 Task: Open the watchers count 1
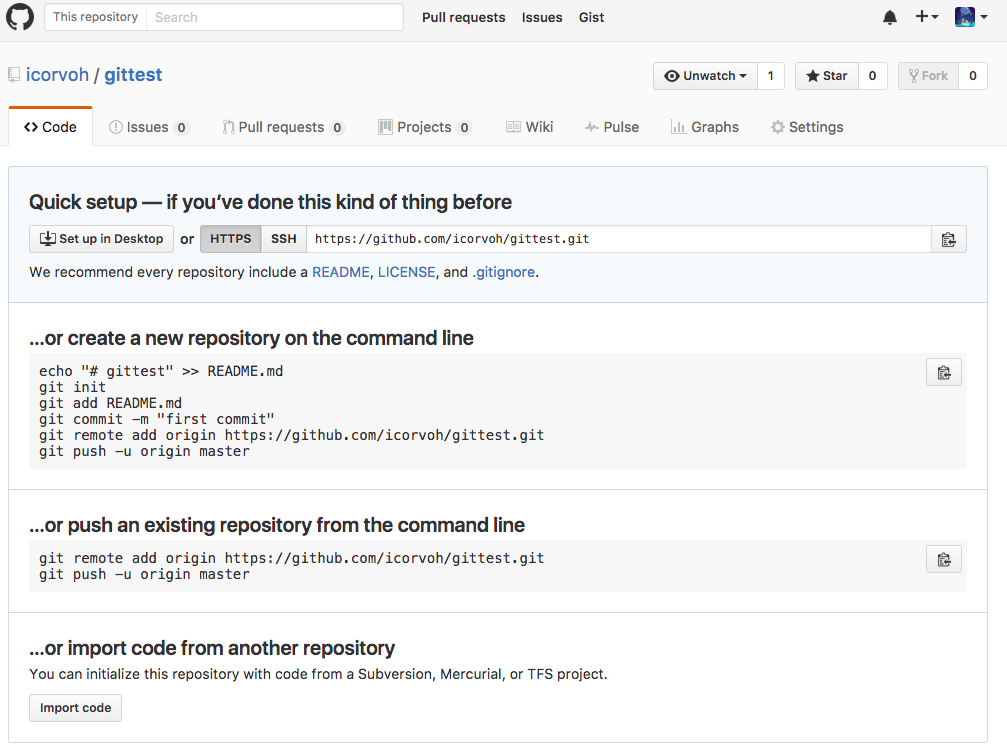(x=771, y=76)
